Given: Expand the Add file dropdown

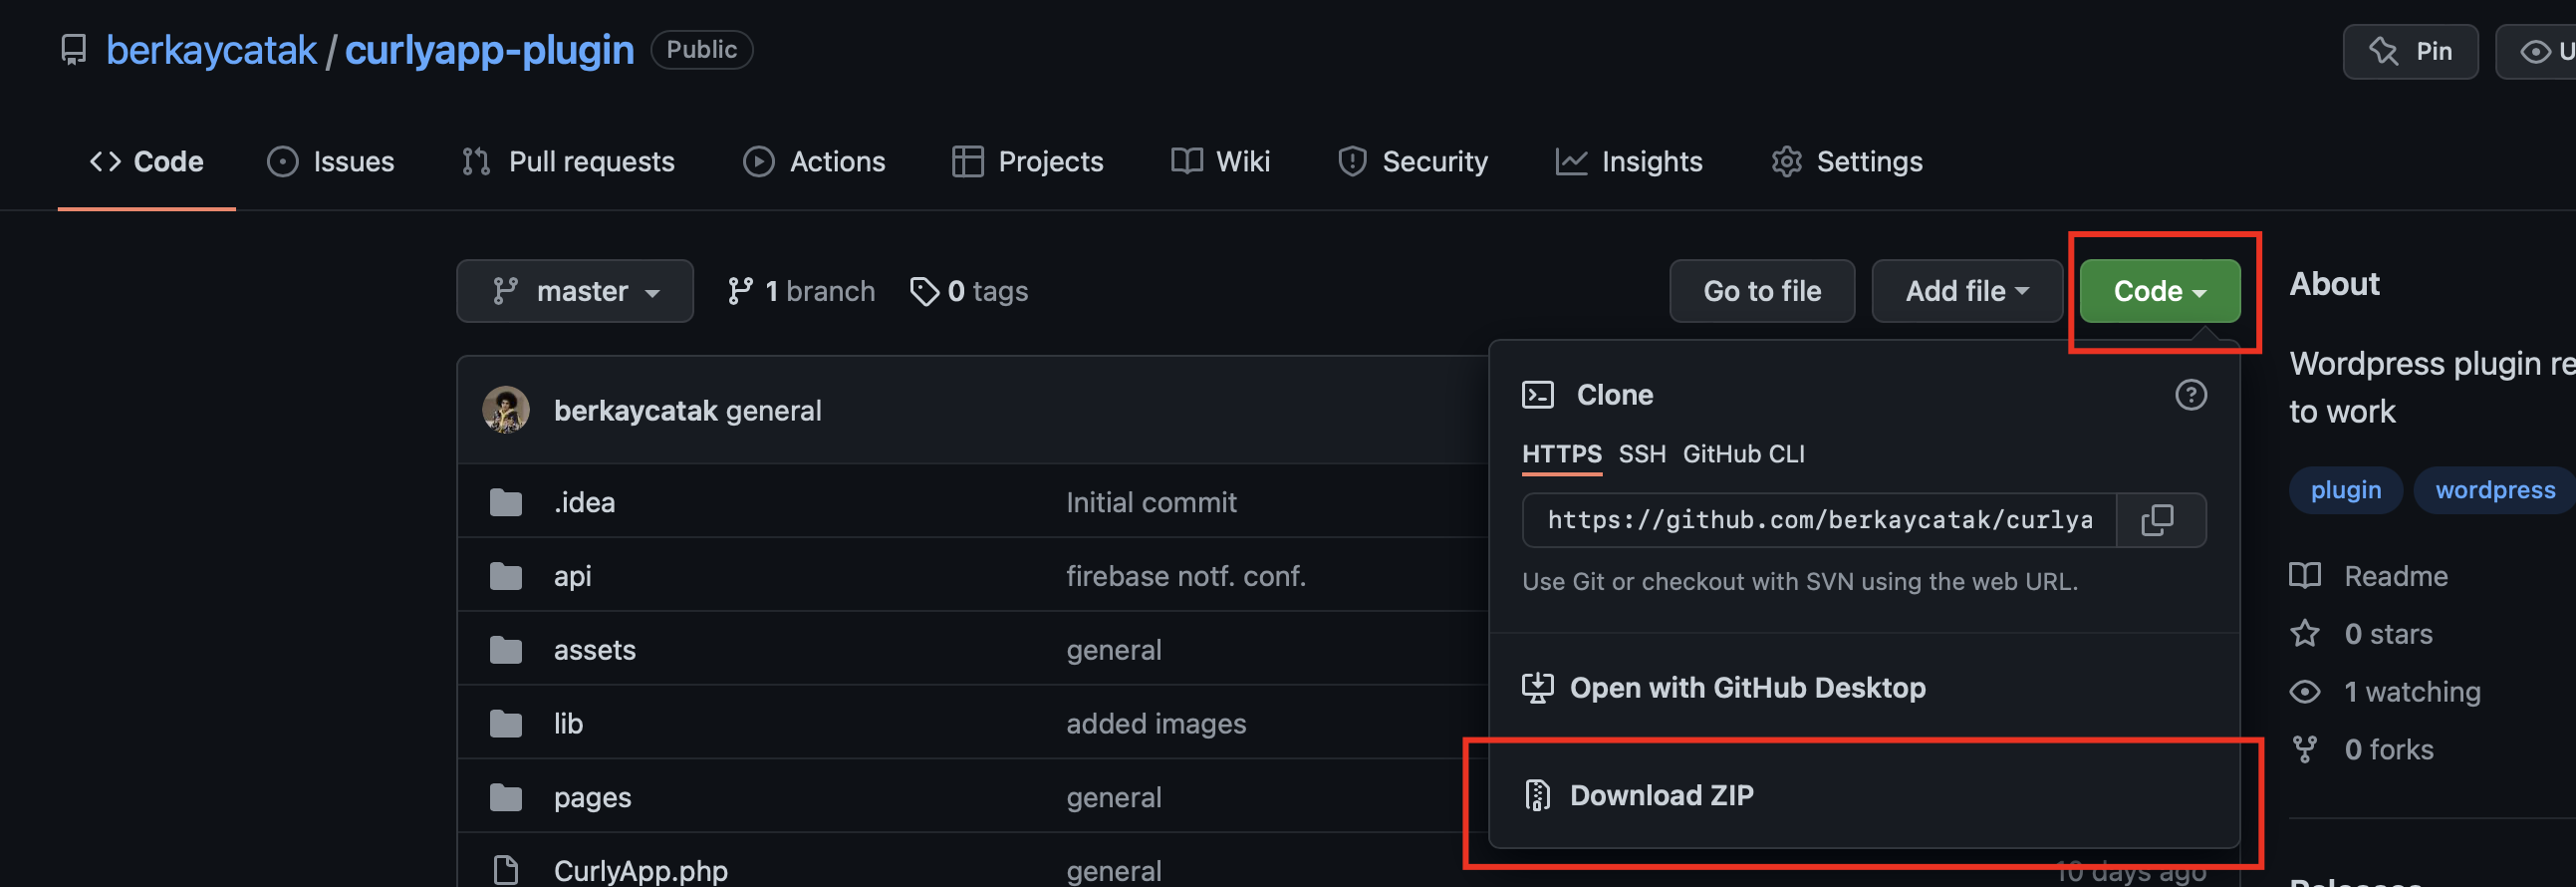Looking at the screenshot, I should tap(1967, 291).
